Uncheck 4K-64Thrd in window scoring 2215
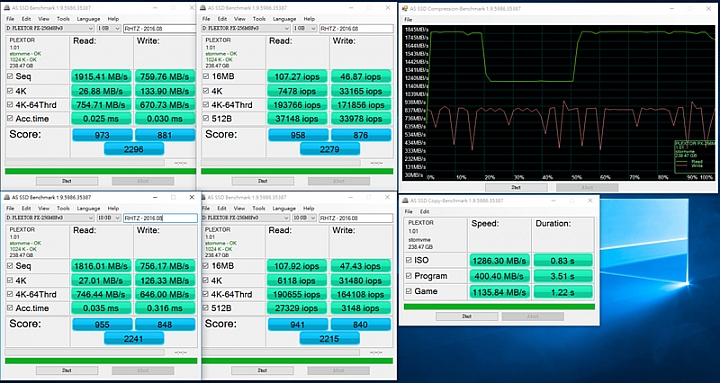The width and height of the screenshot is (720, 383). click(205, 294)
